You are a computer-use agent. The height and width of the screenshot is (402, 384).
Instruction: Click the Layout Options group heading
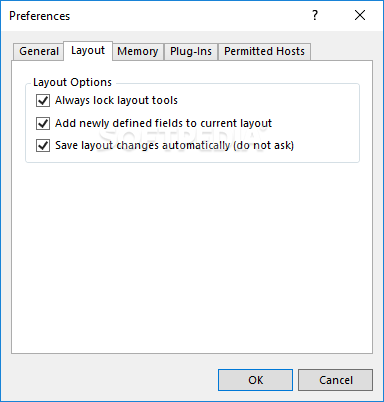(x=72, y=82)
